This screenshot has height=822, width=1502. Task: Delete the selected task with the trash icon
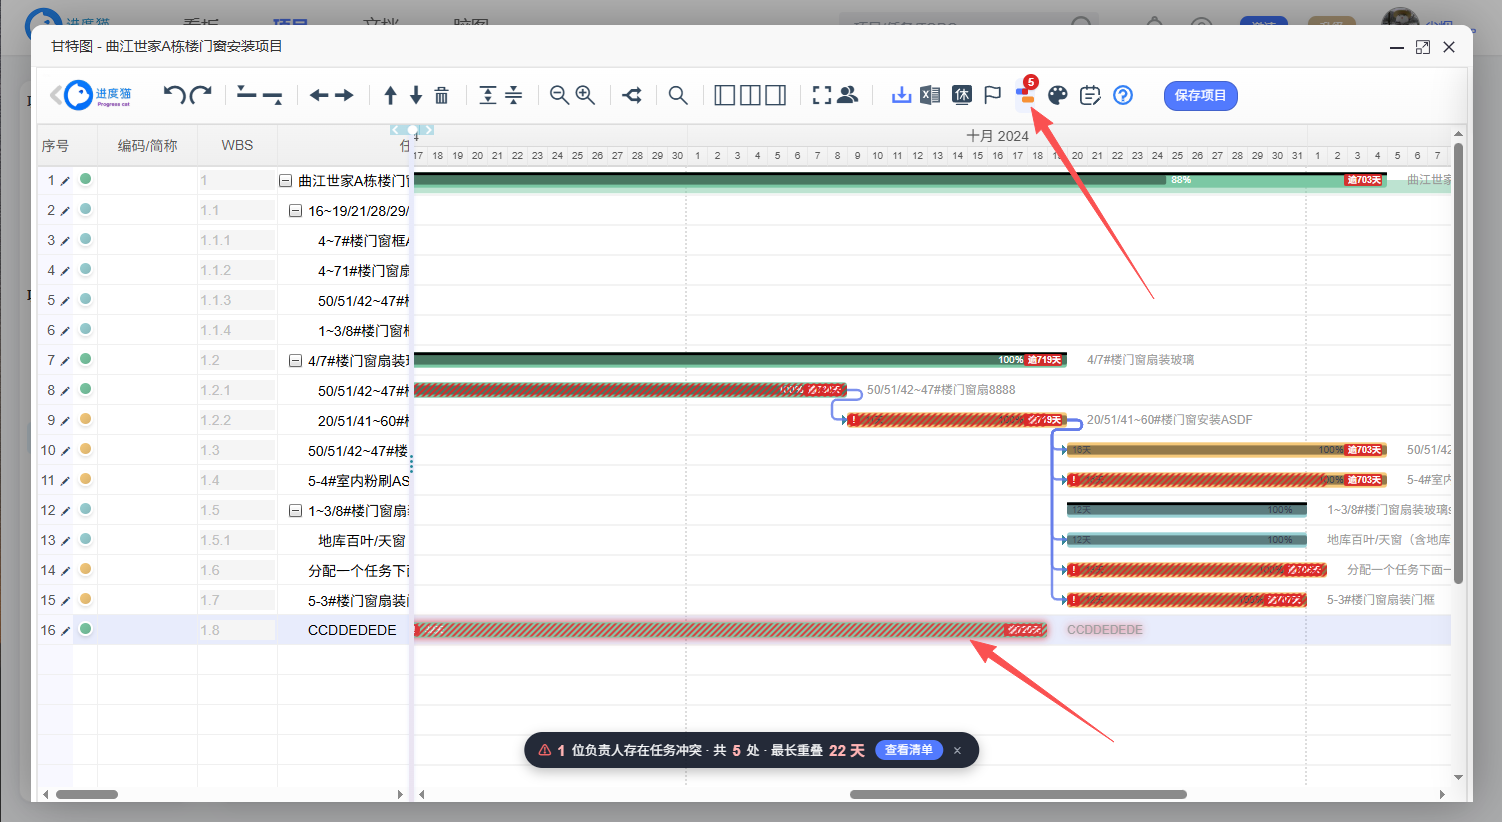click(441, 95)
